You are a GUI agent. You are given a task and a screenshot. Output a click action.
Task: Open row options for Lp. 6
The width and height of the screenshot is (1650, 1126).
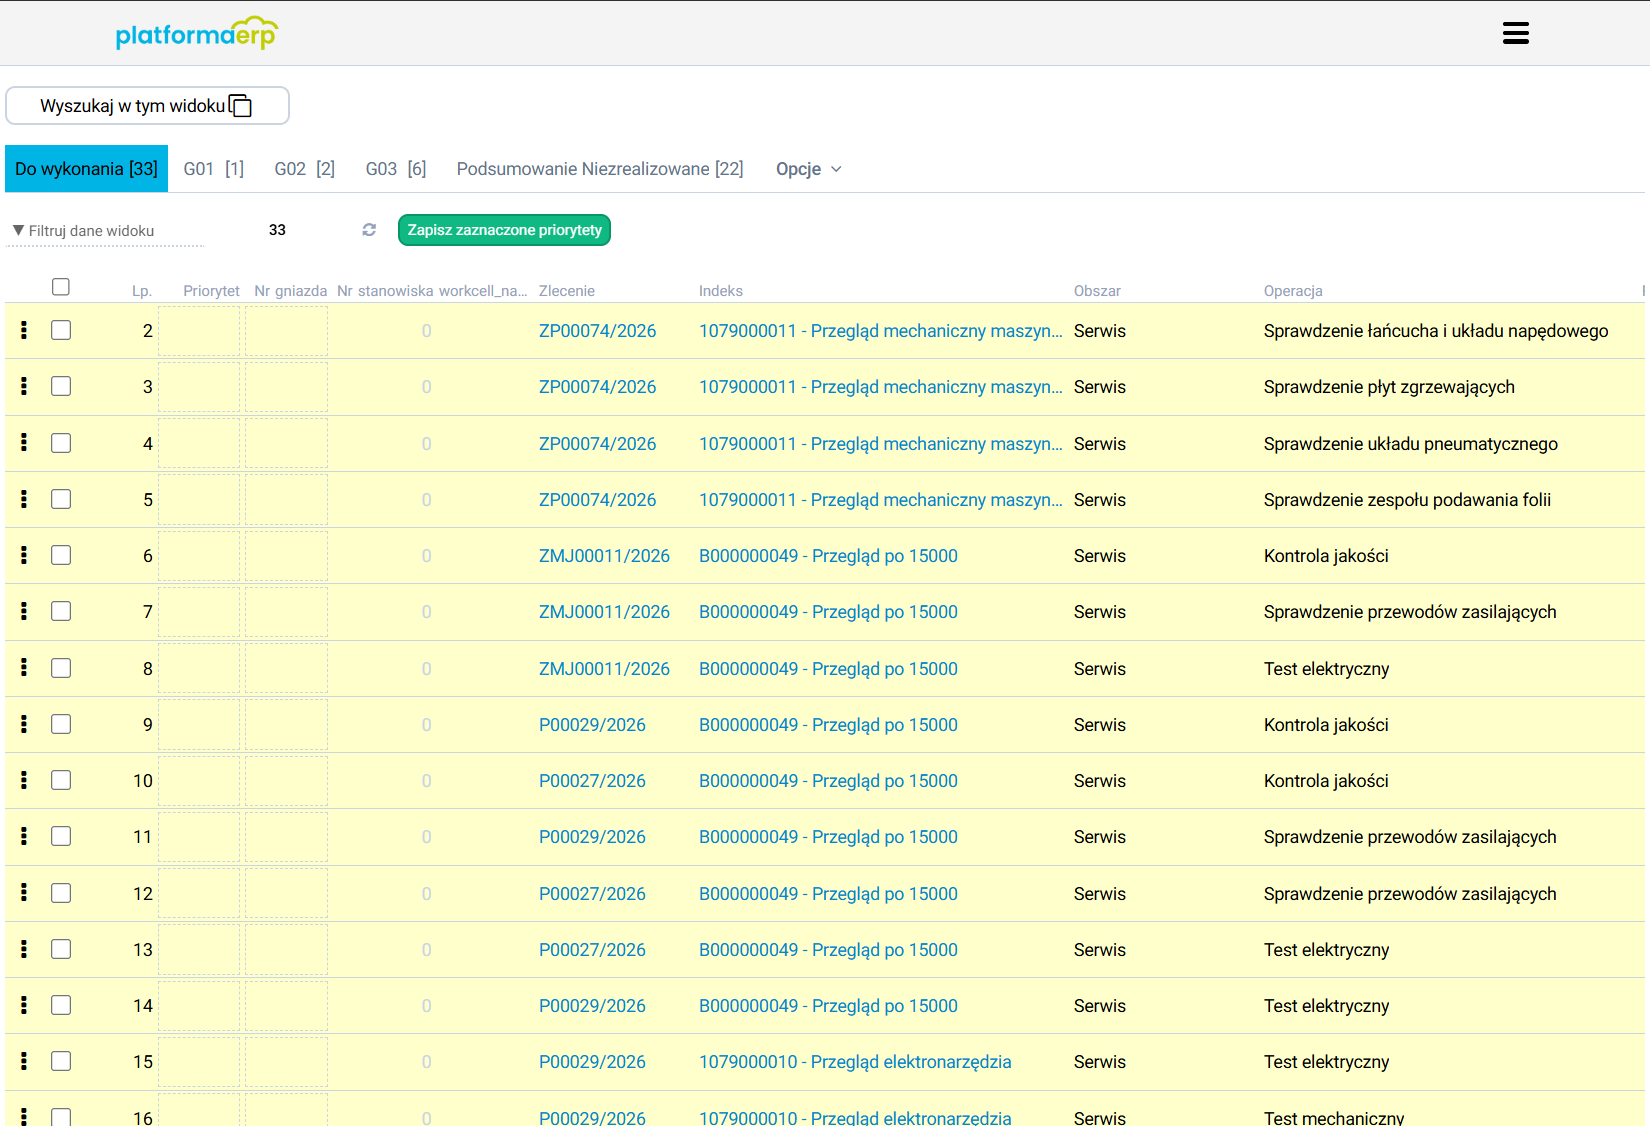point(24,555)
